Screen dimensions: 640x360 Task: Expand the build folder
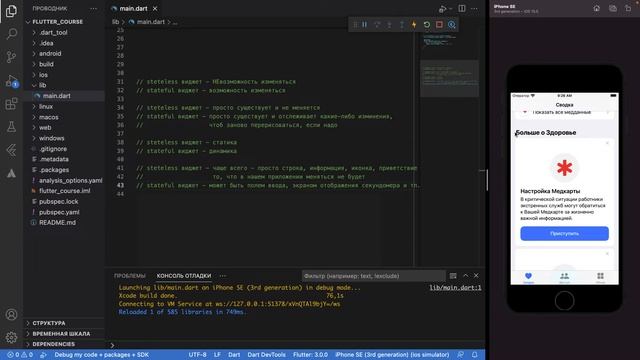pos(46,64)
